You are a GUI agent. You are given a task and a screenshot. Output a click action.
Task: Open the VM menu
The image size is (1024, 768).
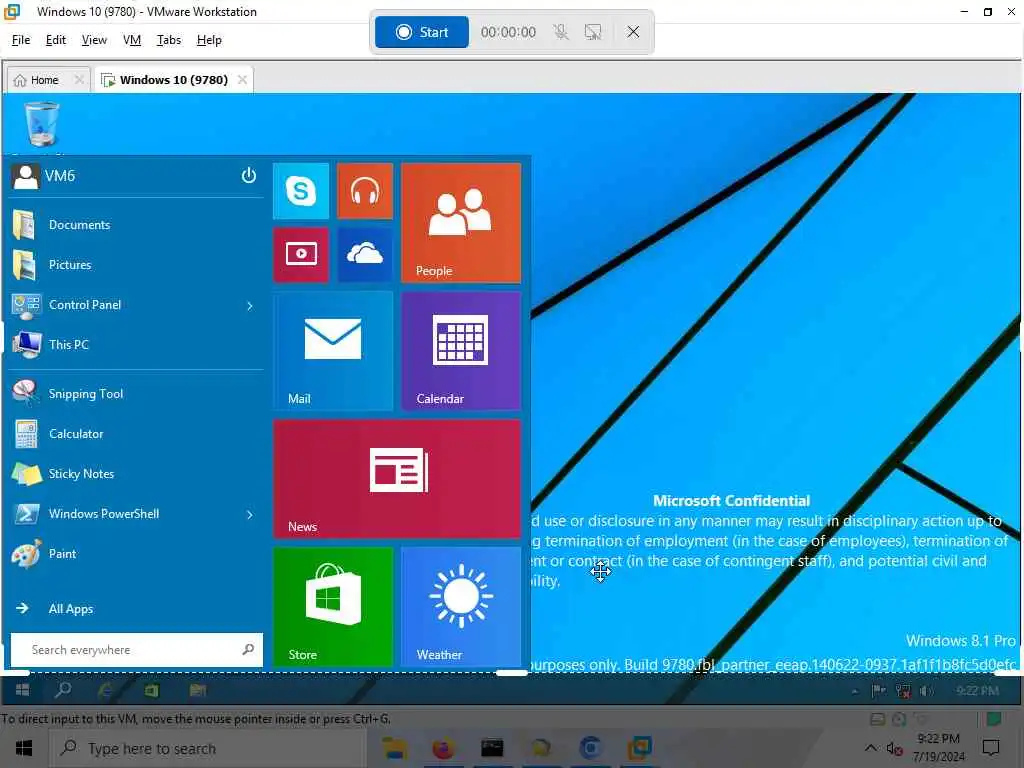click(132, 40)
